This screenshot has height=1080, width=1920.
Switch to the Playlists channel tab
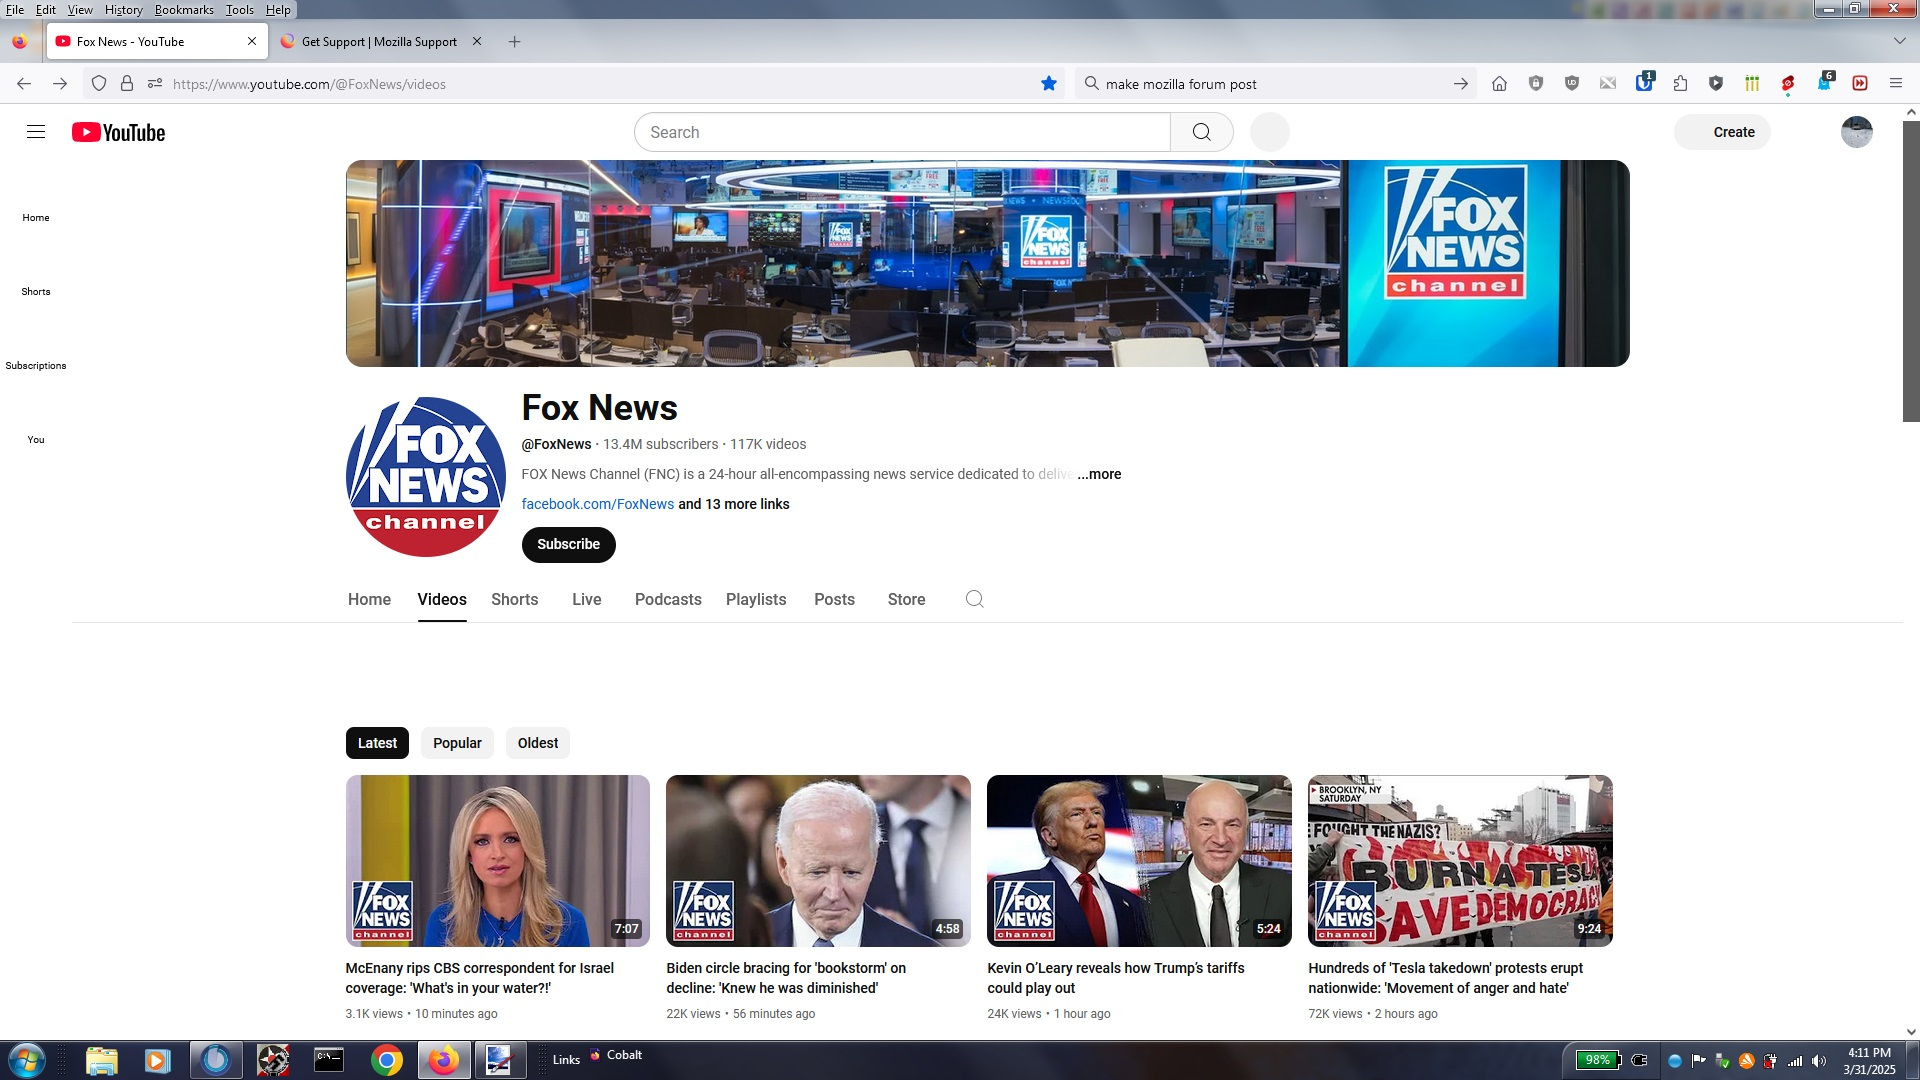coord(755,599)
